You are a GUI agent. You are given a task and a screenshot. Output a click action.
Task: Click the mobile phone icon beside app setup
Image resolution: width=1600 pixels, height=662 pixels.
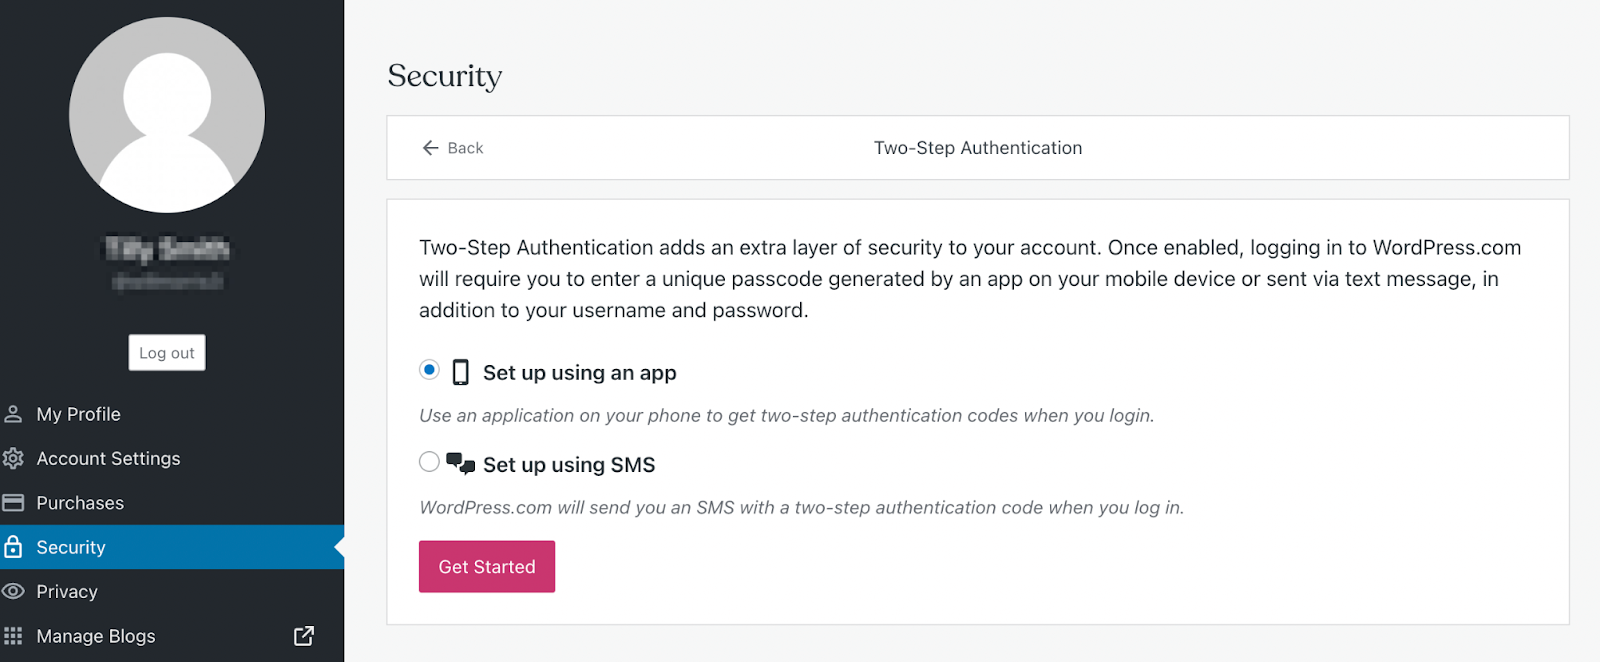tap(460, 371)
